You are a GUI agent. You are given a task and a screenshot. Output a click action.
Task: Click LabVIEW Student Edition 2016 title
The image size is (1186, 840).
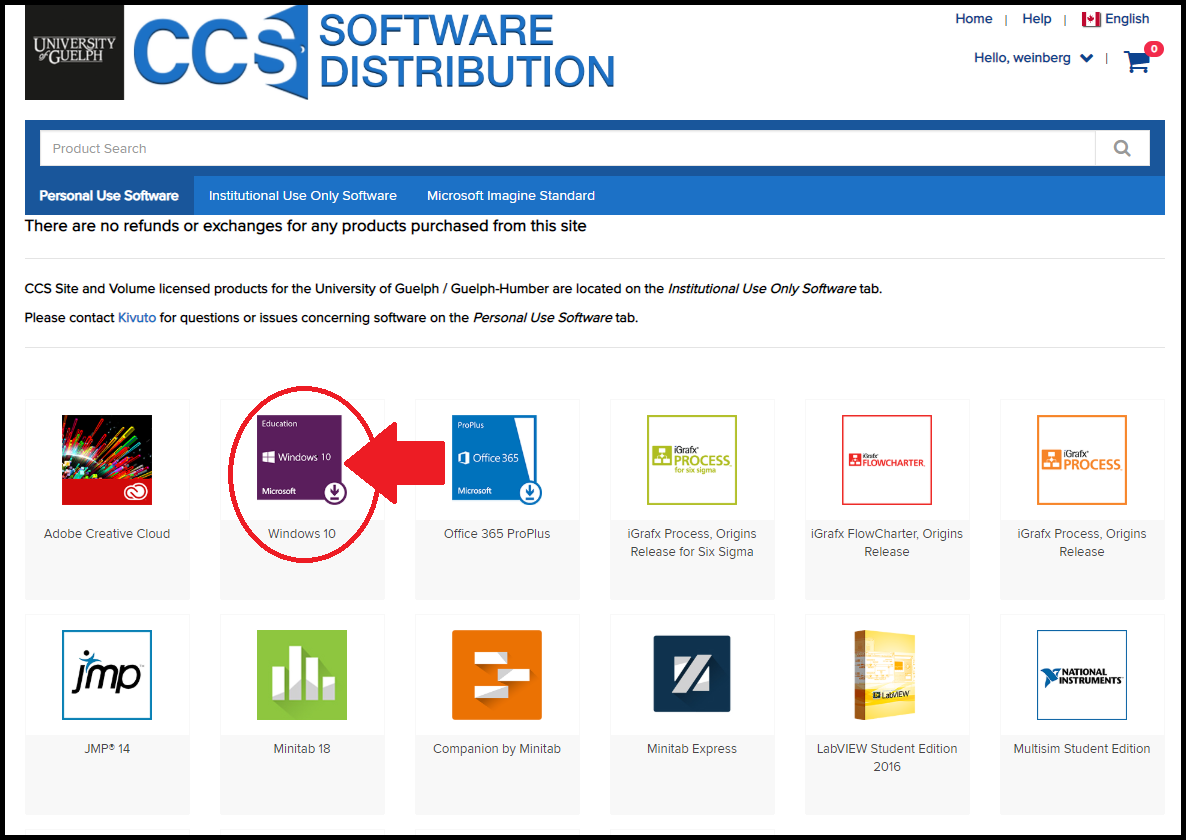pyautogui.click(x=886, y=758)
